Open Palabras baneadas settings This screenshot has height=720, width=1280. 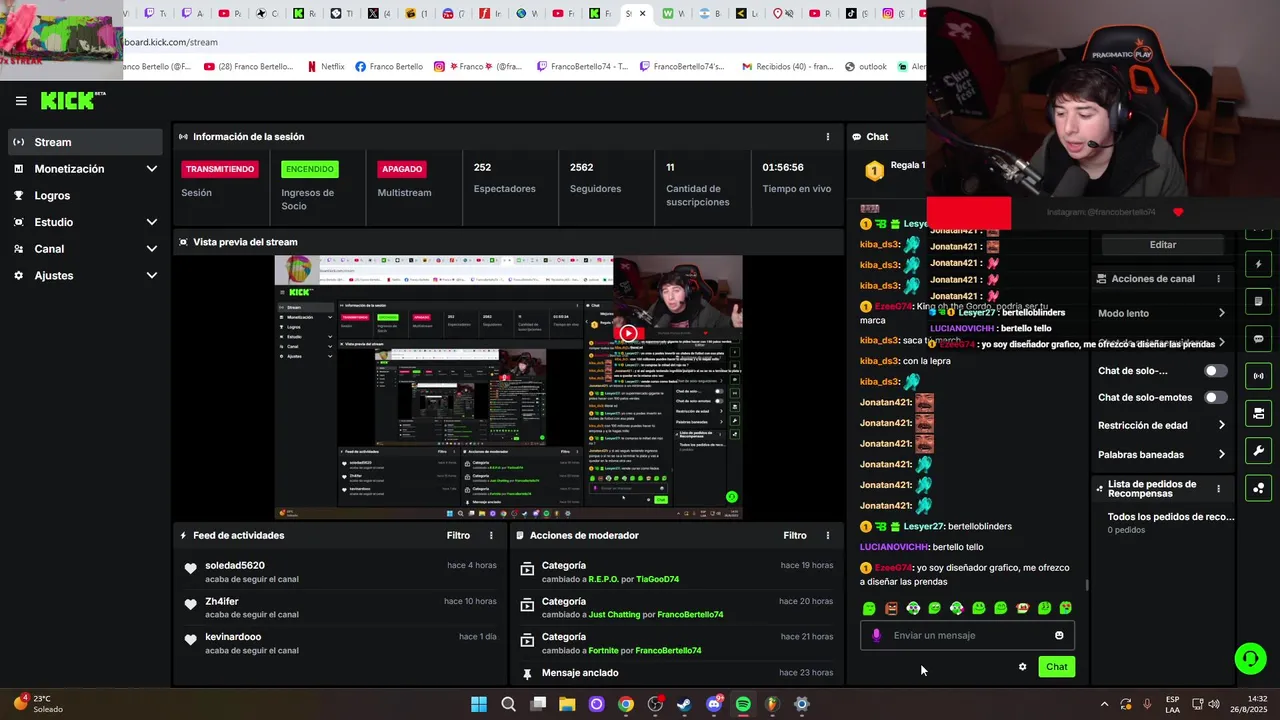1161,455
